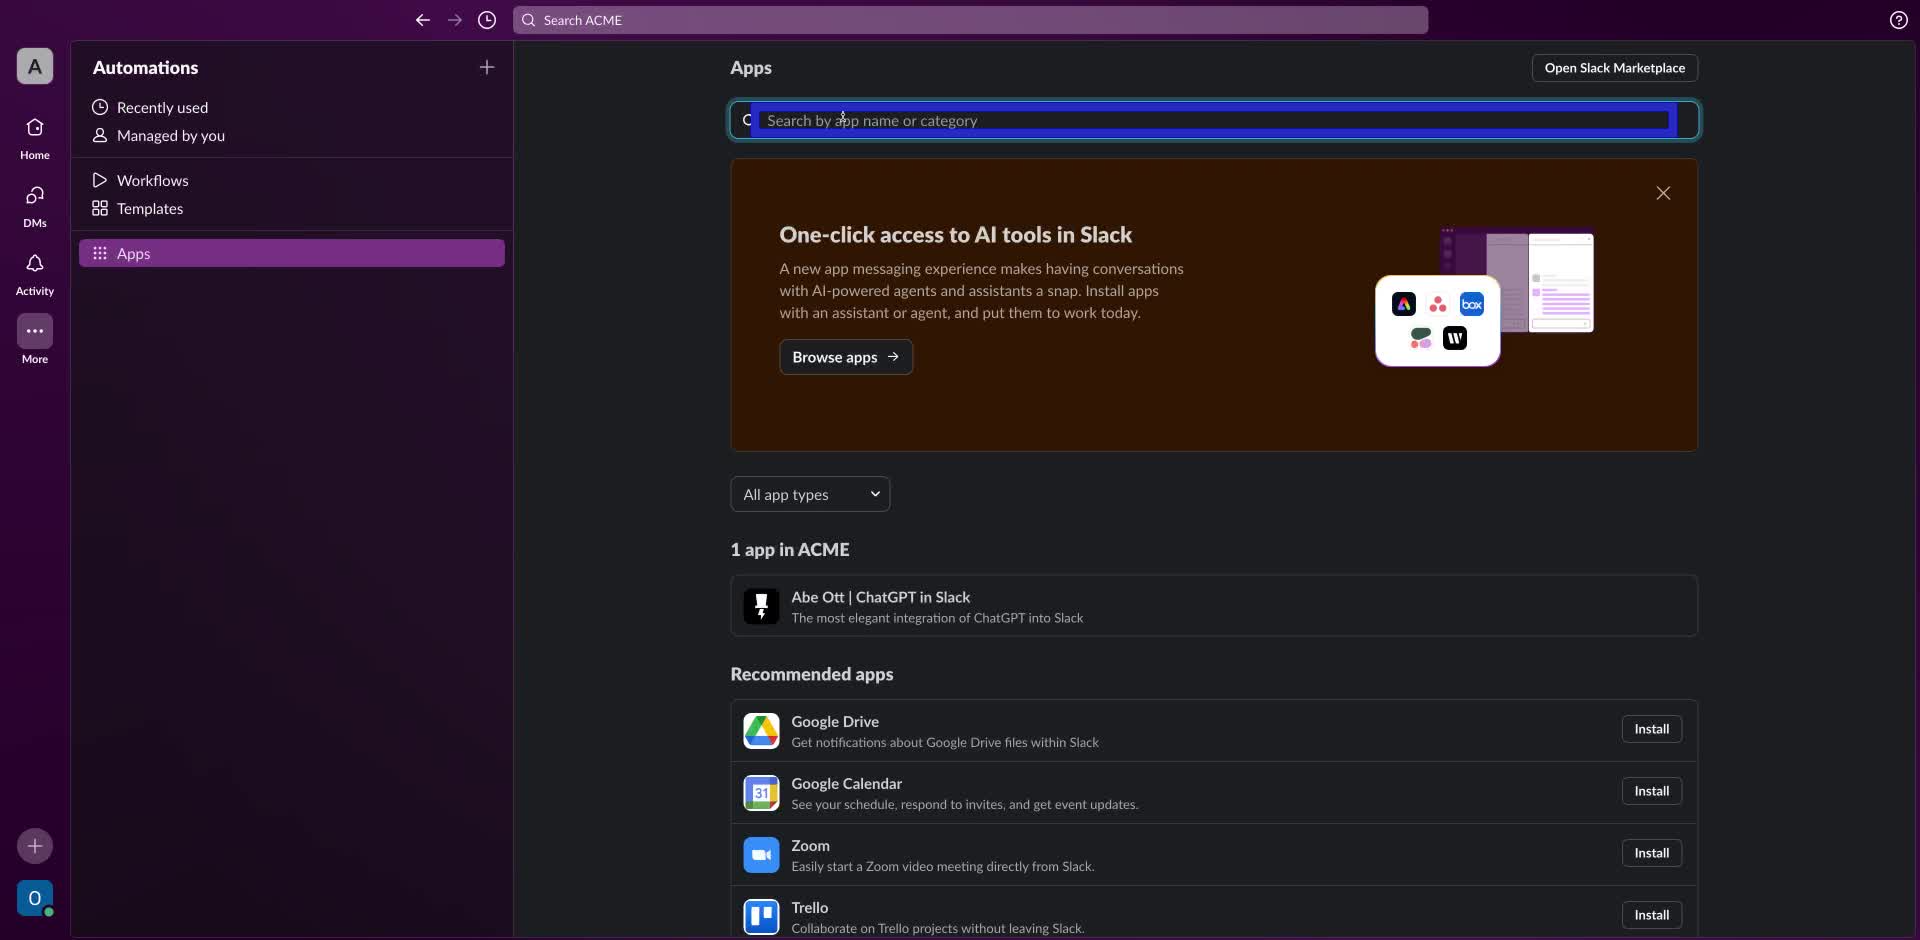This screenshot has width=1920, height=940.
Task: Click Browse apps in the banner
Action: pyautogui.click(x=845, y=356)
